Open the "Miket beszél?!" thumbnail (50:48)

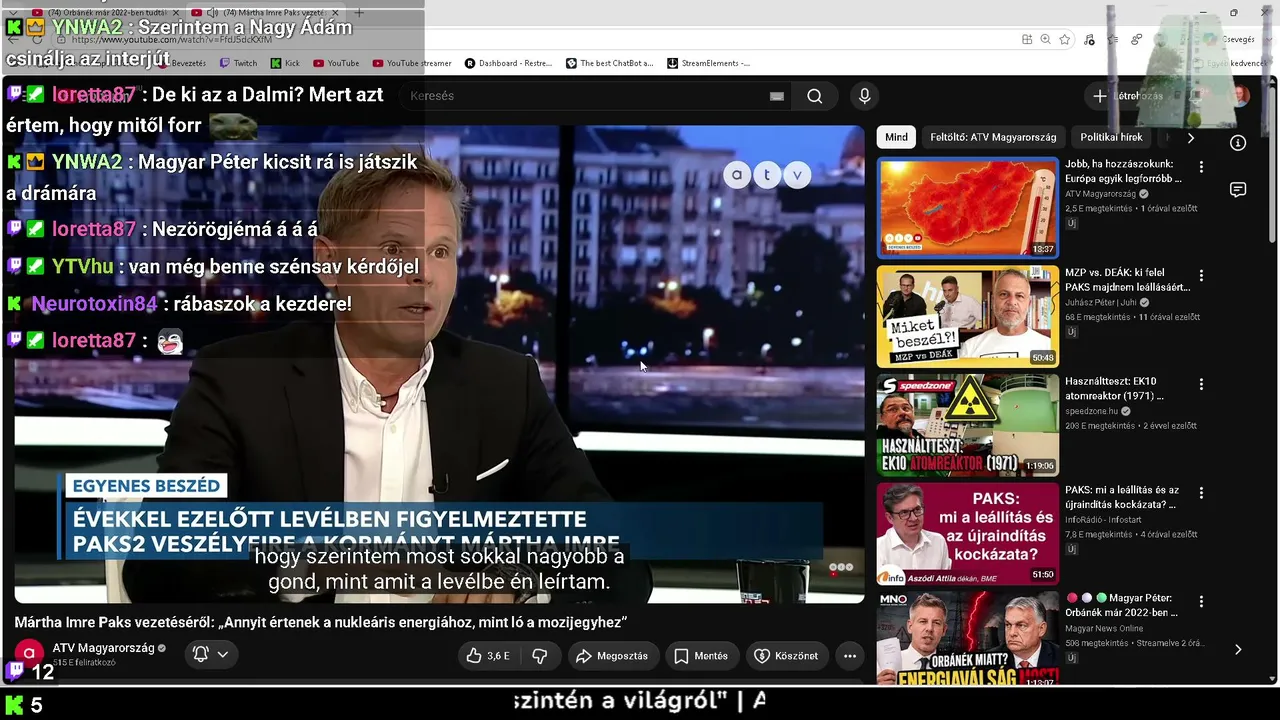pos(968,317)
